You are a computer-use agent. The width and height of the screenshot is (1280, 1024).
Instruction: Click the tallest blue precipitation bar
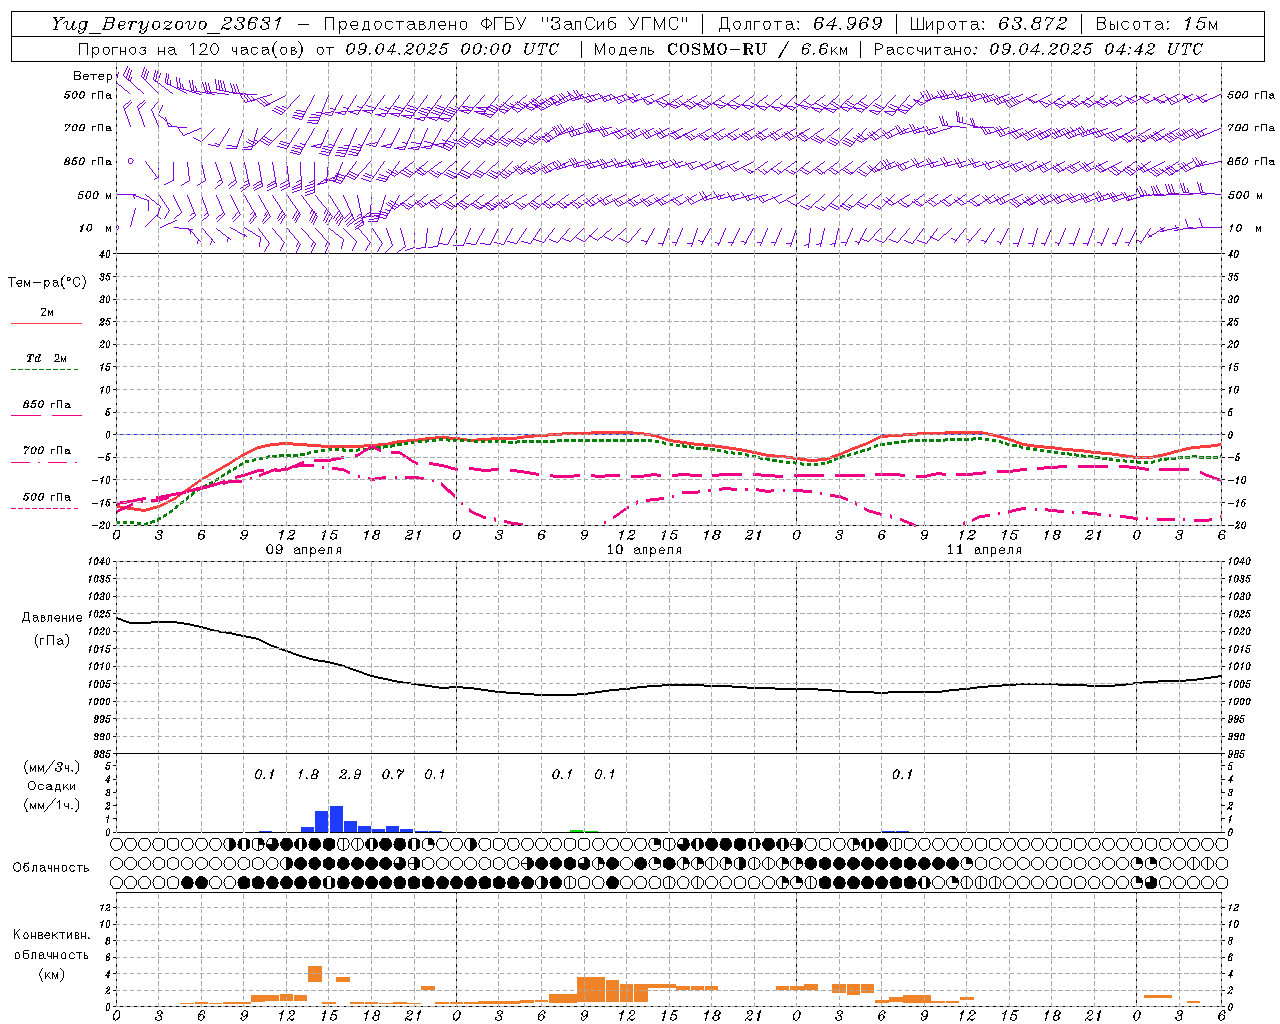coord(336,819)
